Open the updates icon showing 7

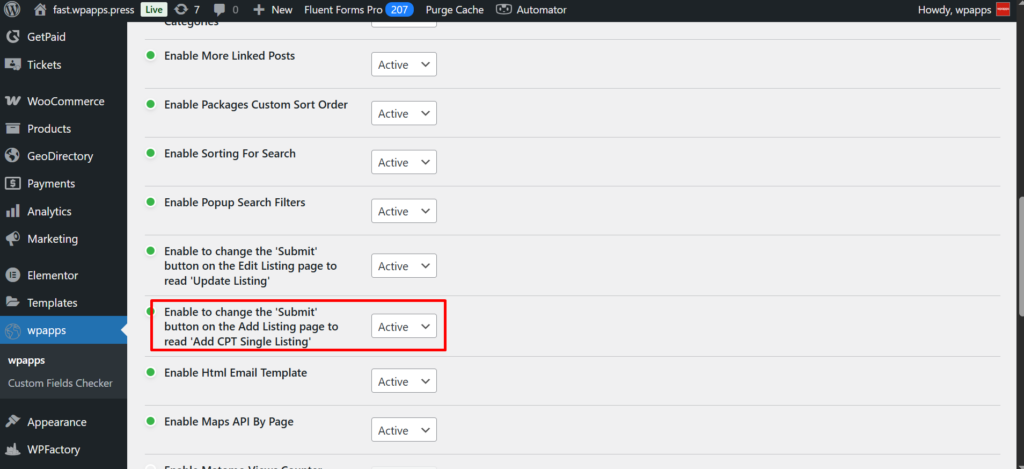click(x=181, y=9)
